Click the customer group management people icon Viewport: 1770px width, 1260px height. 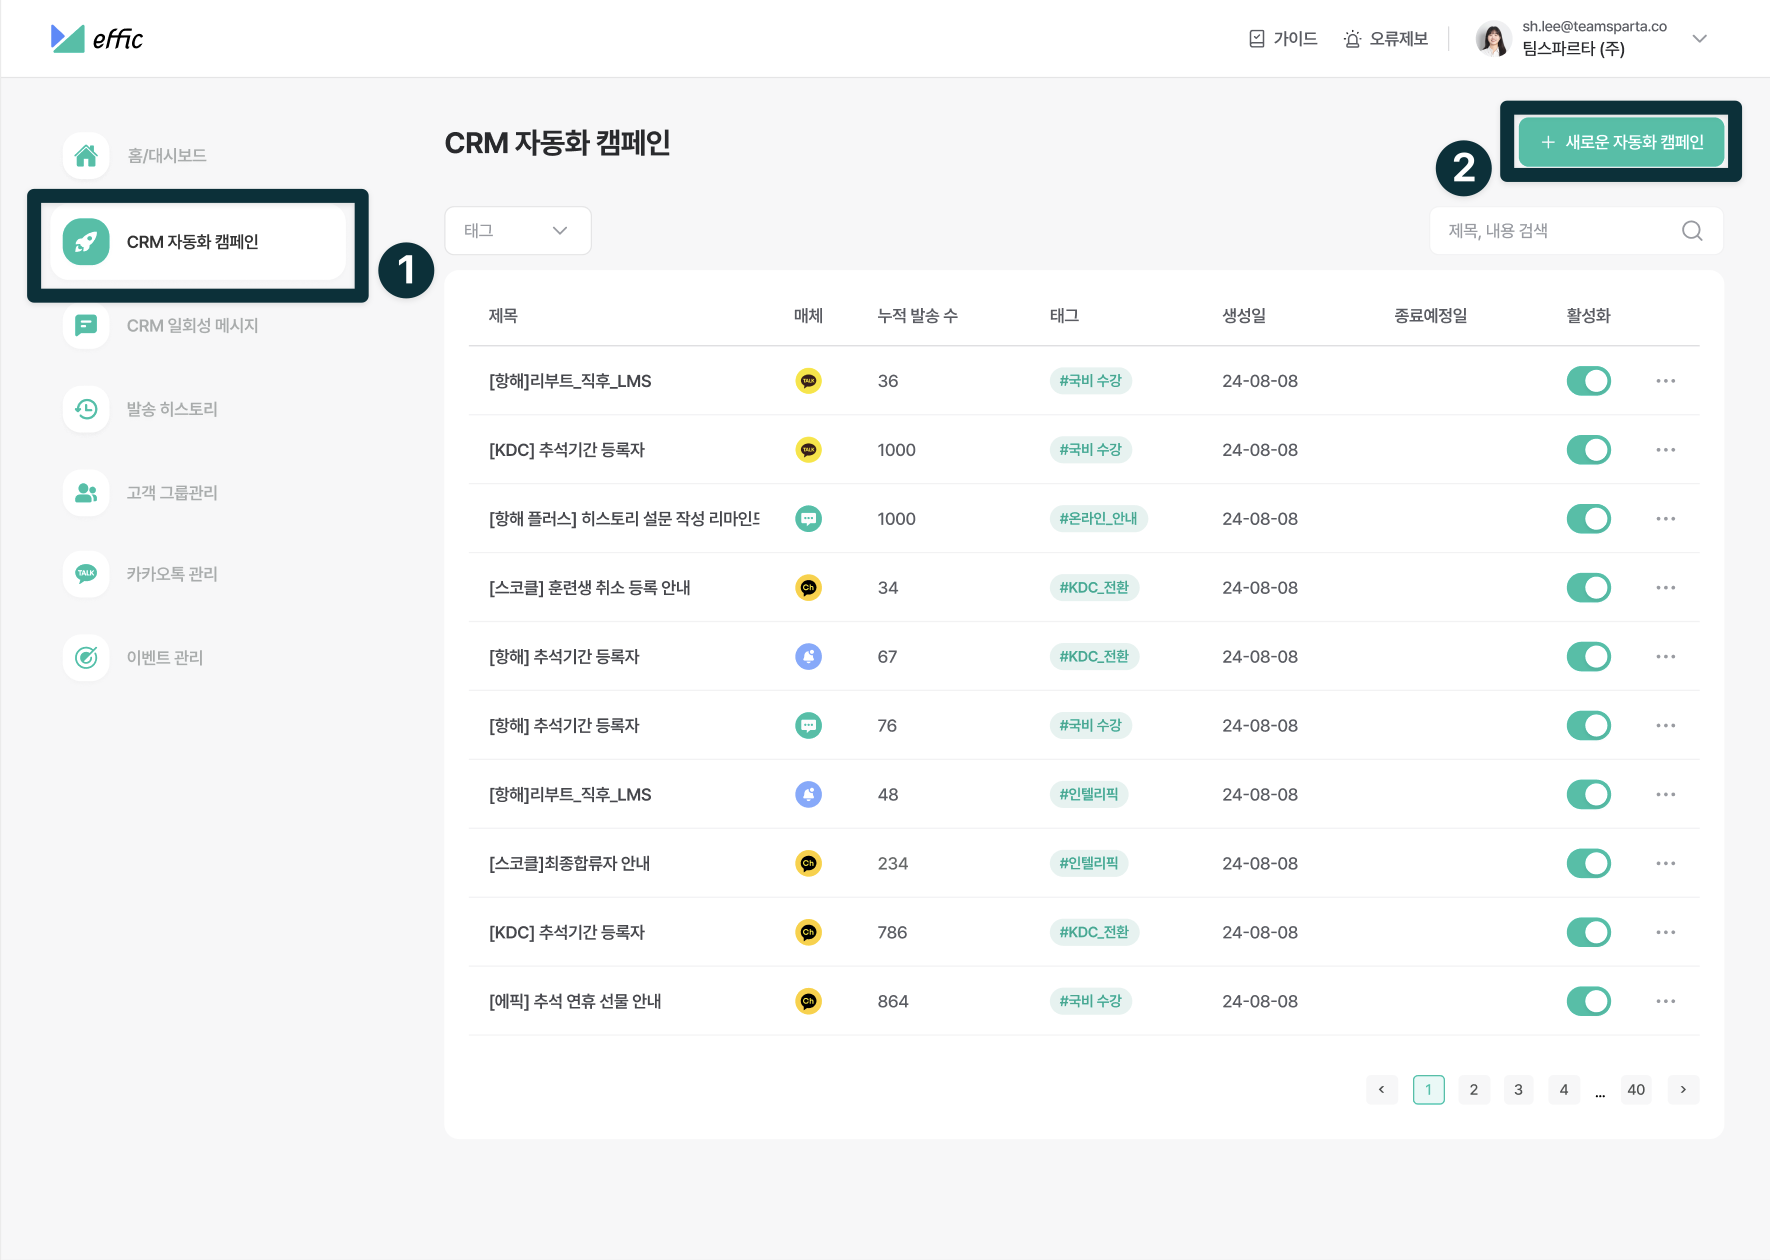(86, 493)
